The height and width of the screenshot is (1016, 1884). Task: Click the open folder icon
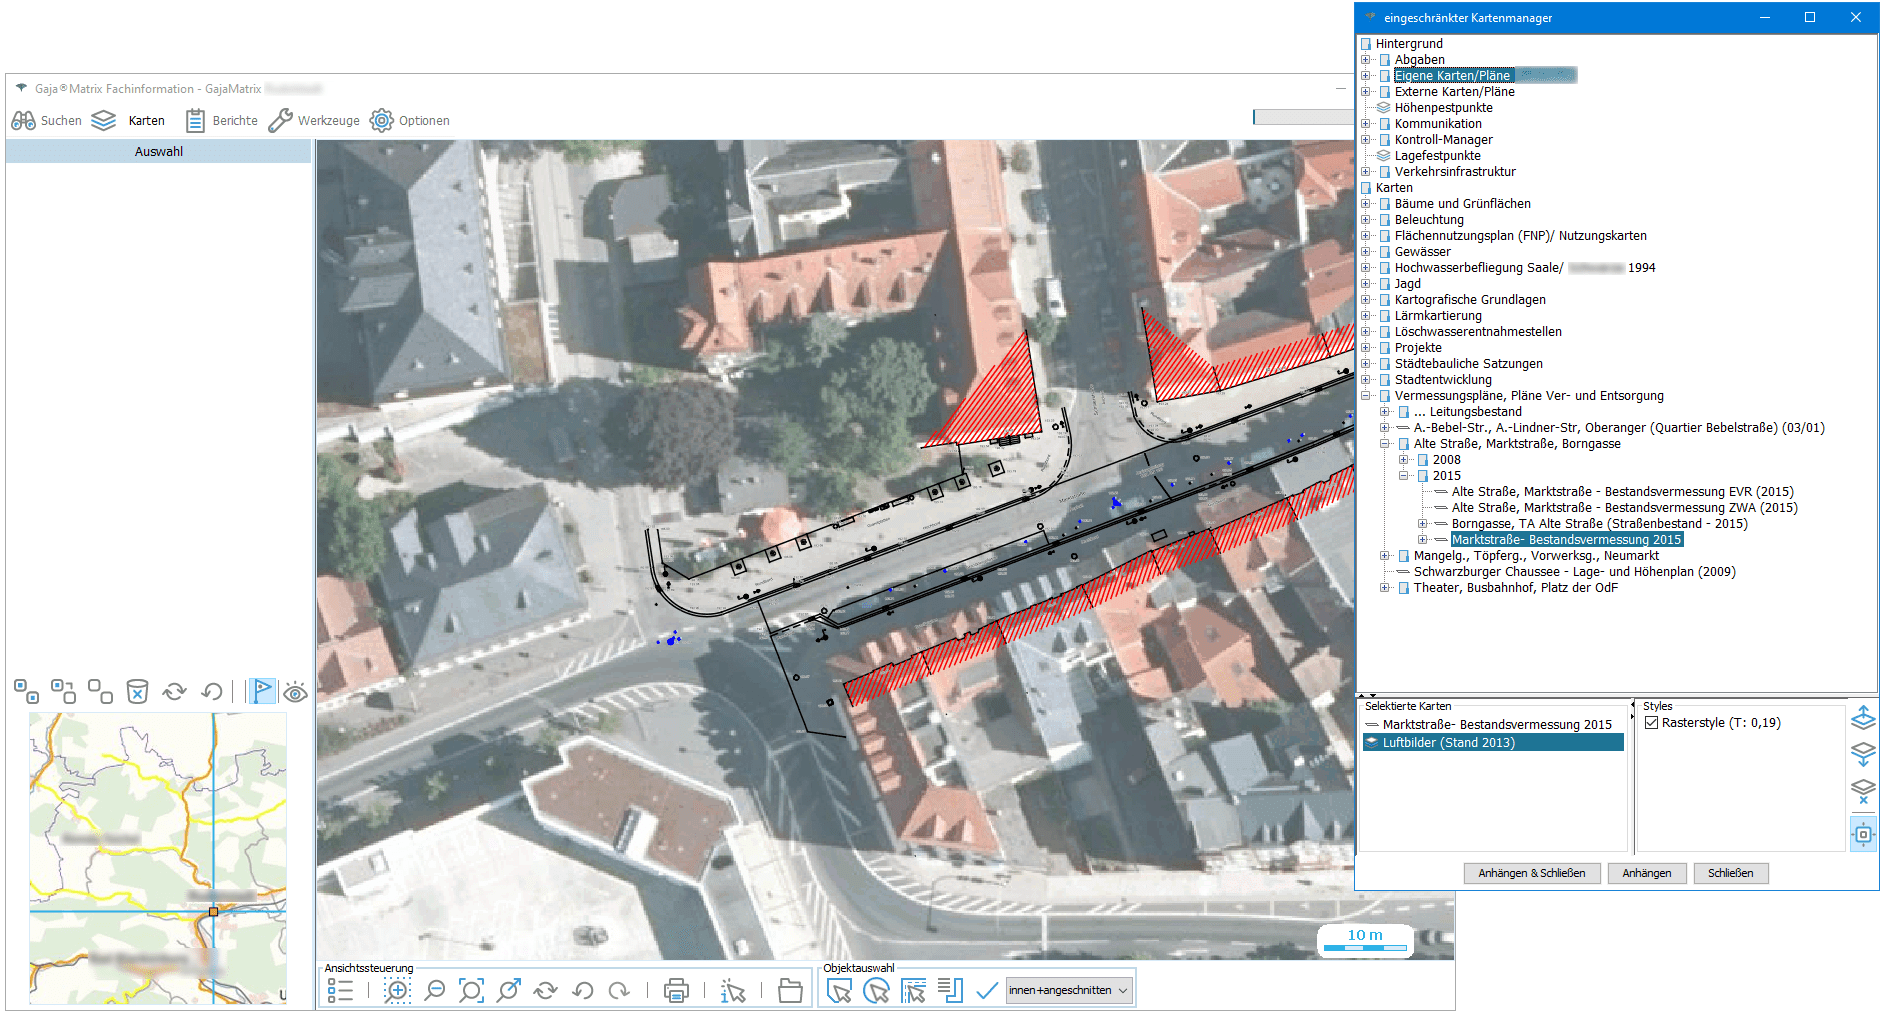[x=790, y=990]
